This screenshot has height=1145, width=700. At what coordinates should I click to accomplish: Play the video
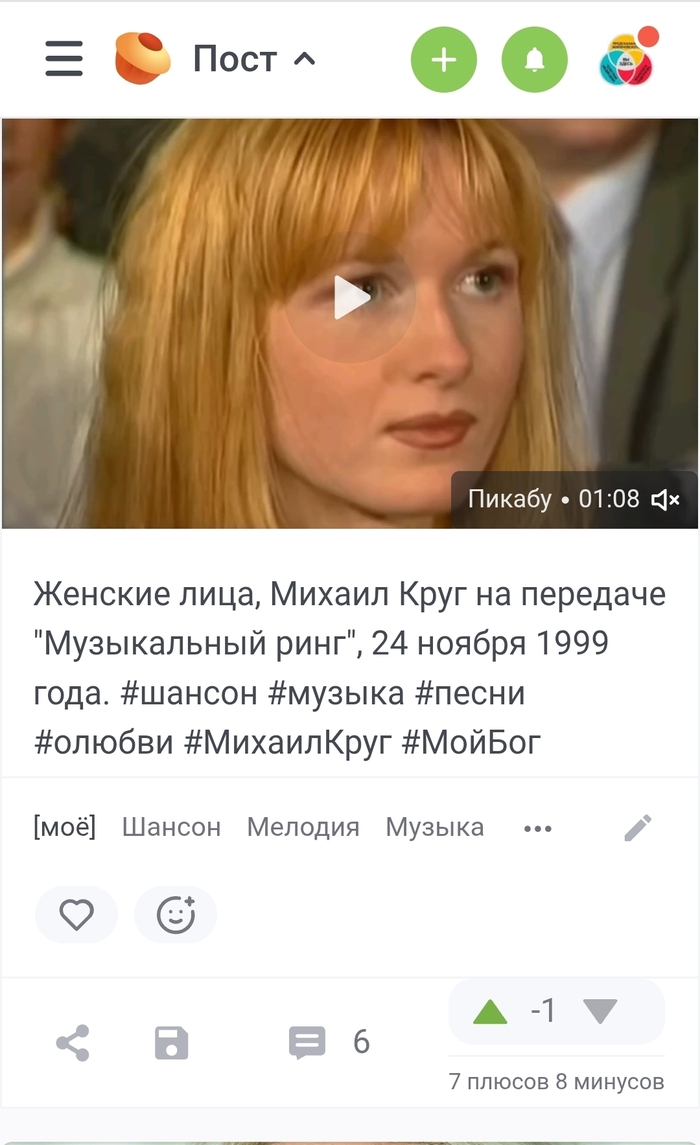coord(350,297)
